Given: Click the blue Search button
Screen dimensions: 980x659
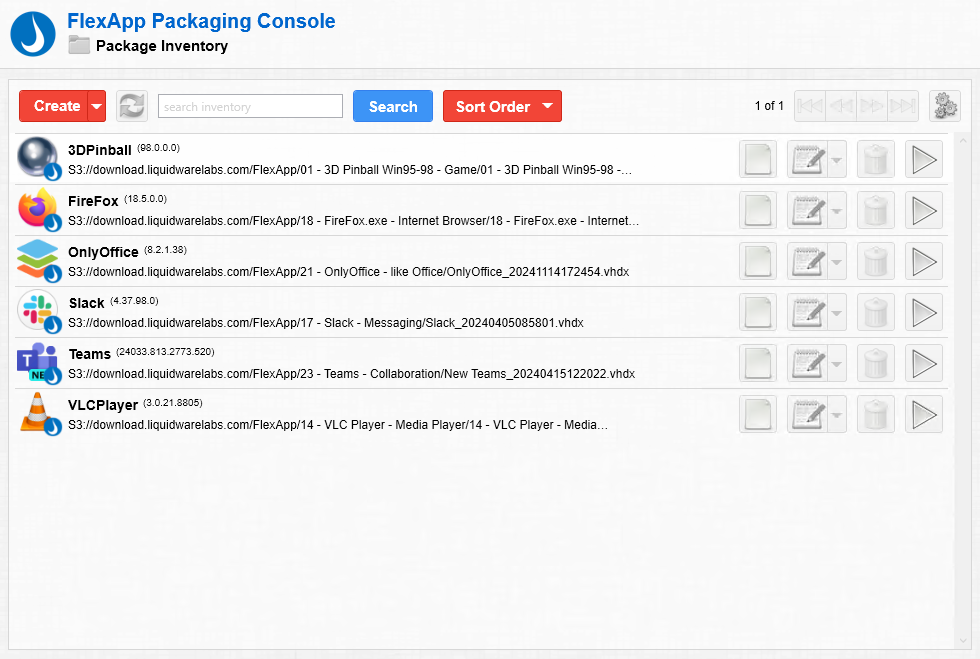Looking at the screenshot, I should (x=392, y=106).
